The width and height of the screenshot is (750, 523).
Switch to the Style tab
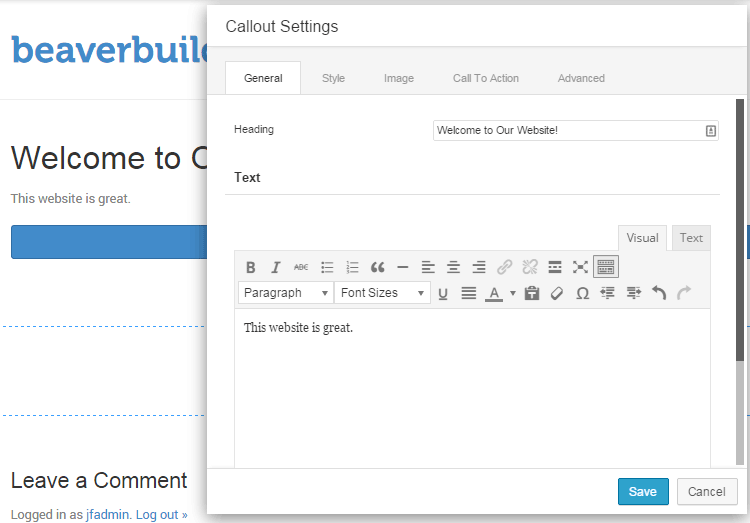[x=333, y=78]
